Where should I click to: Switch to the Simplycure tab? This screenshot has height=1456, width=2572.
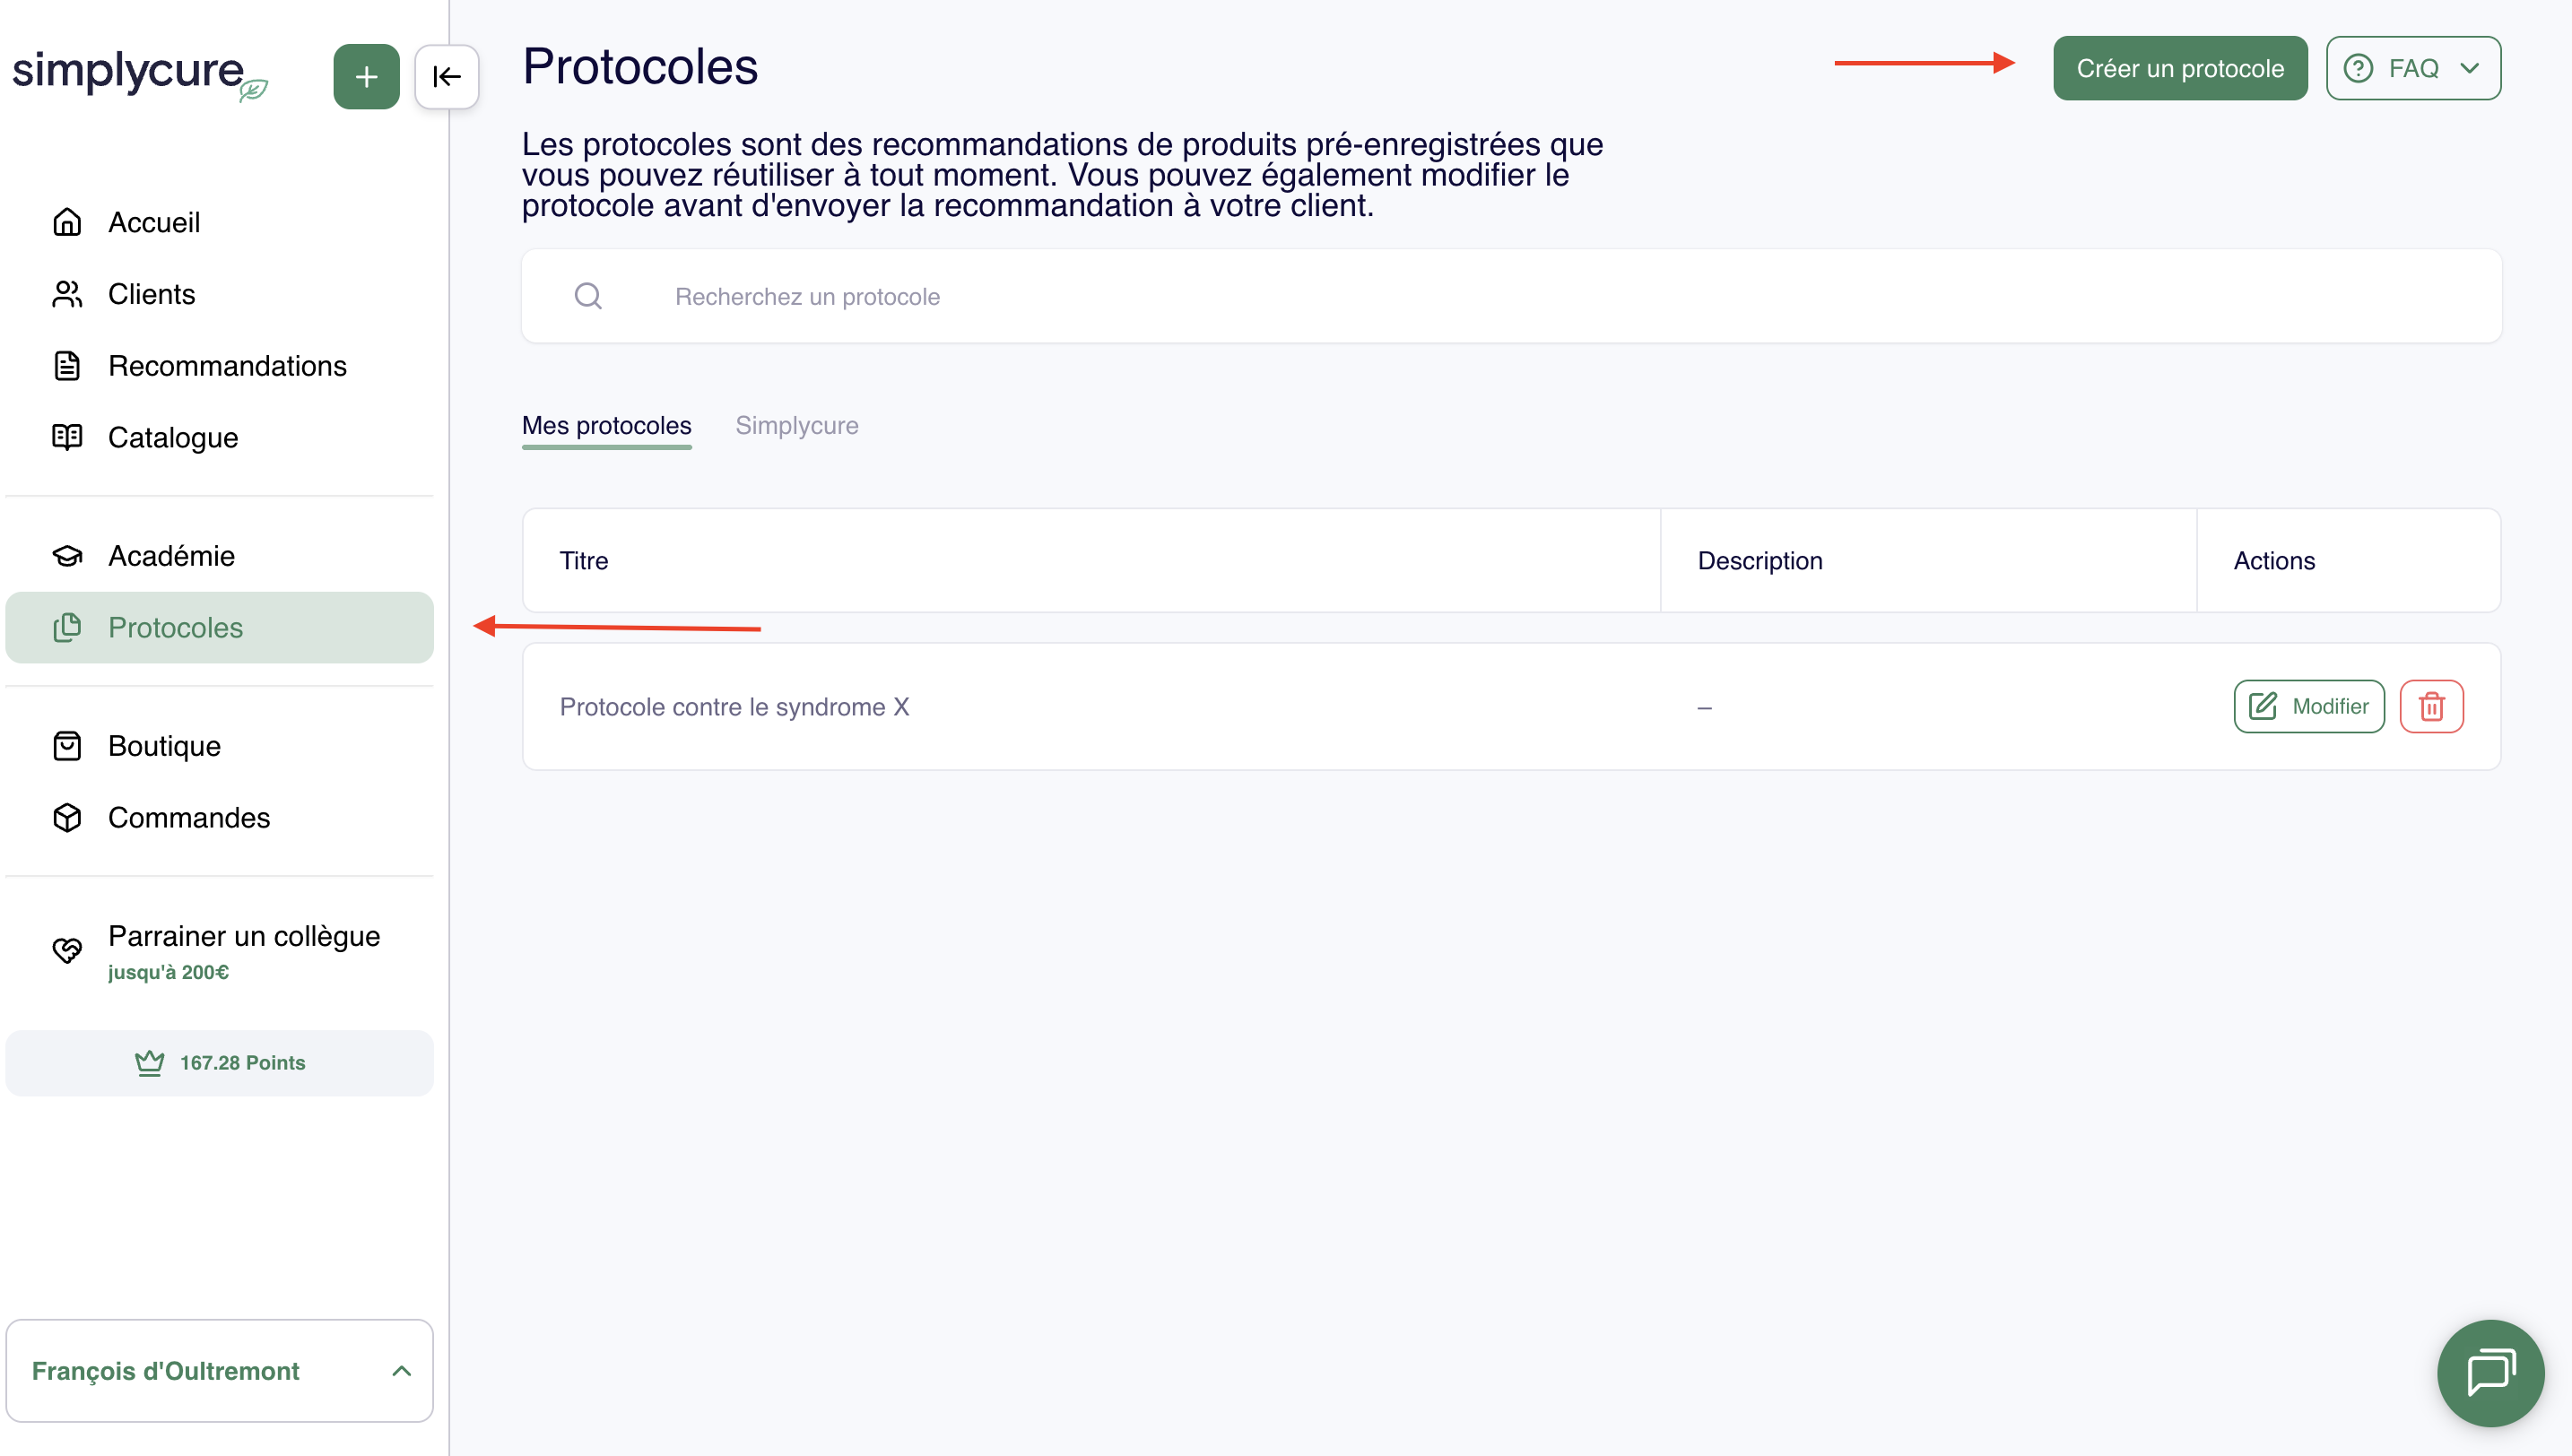point(796,426)
